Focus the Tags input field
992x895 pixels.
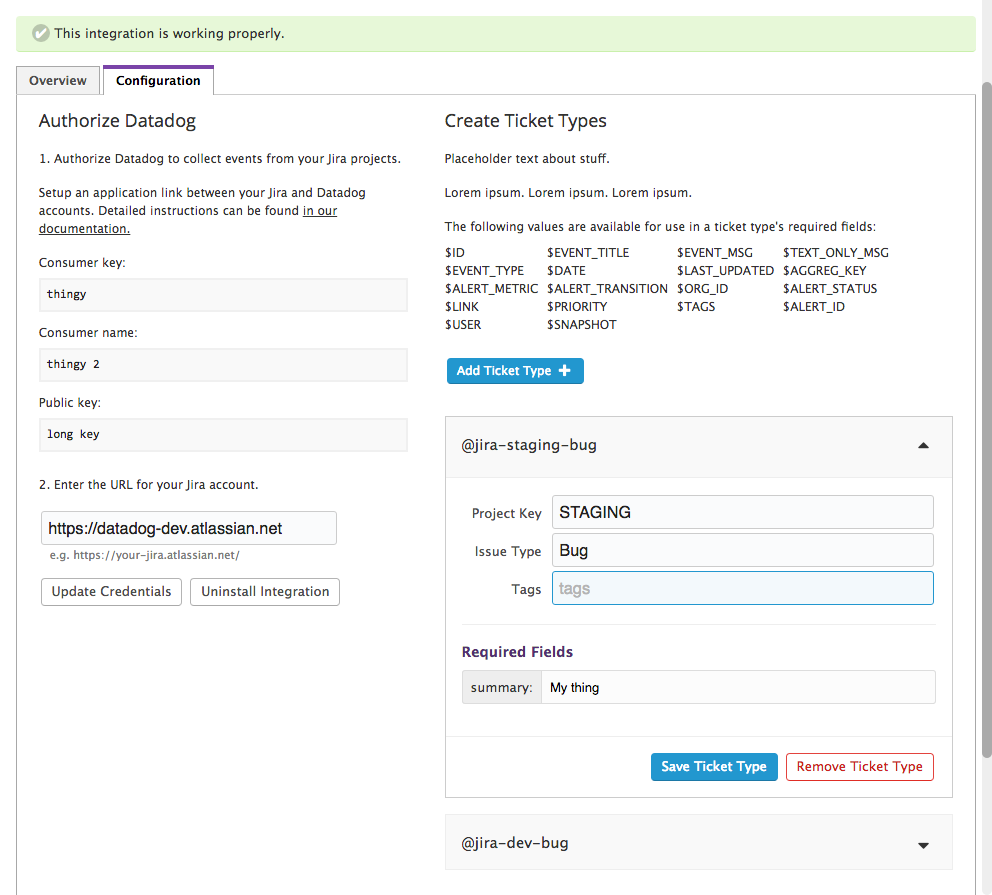tap(742, 588)
